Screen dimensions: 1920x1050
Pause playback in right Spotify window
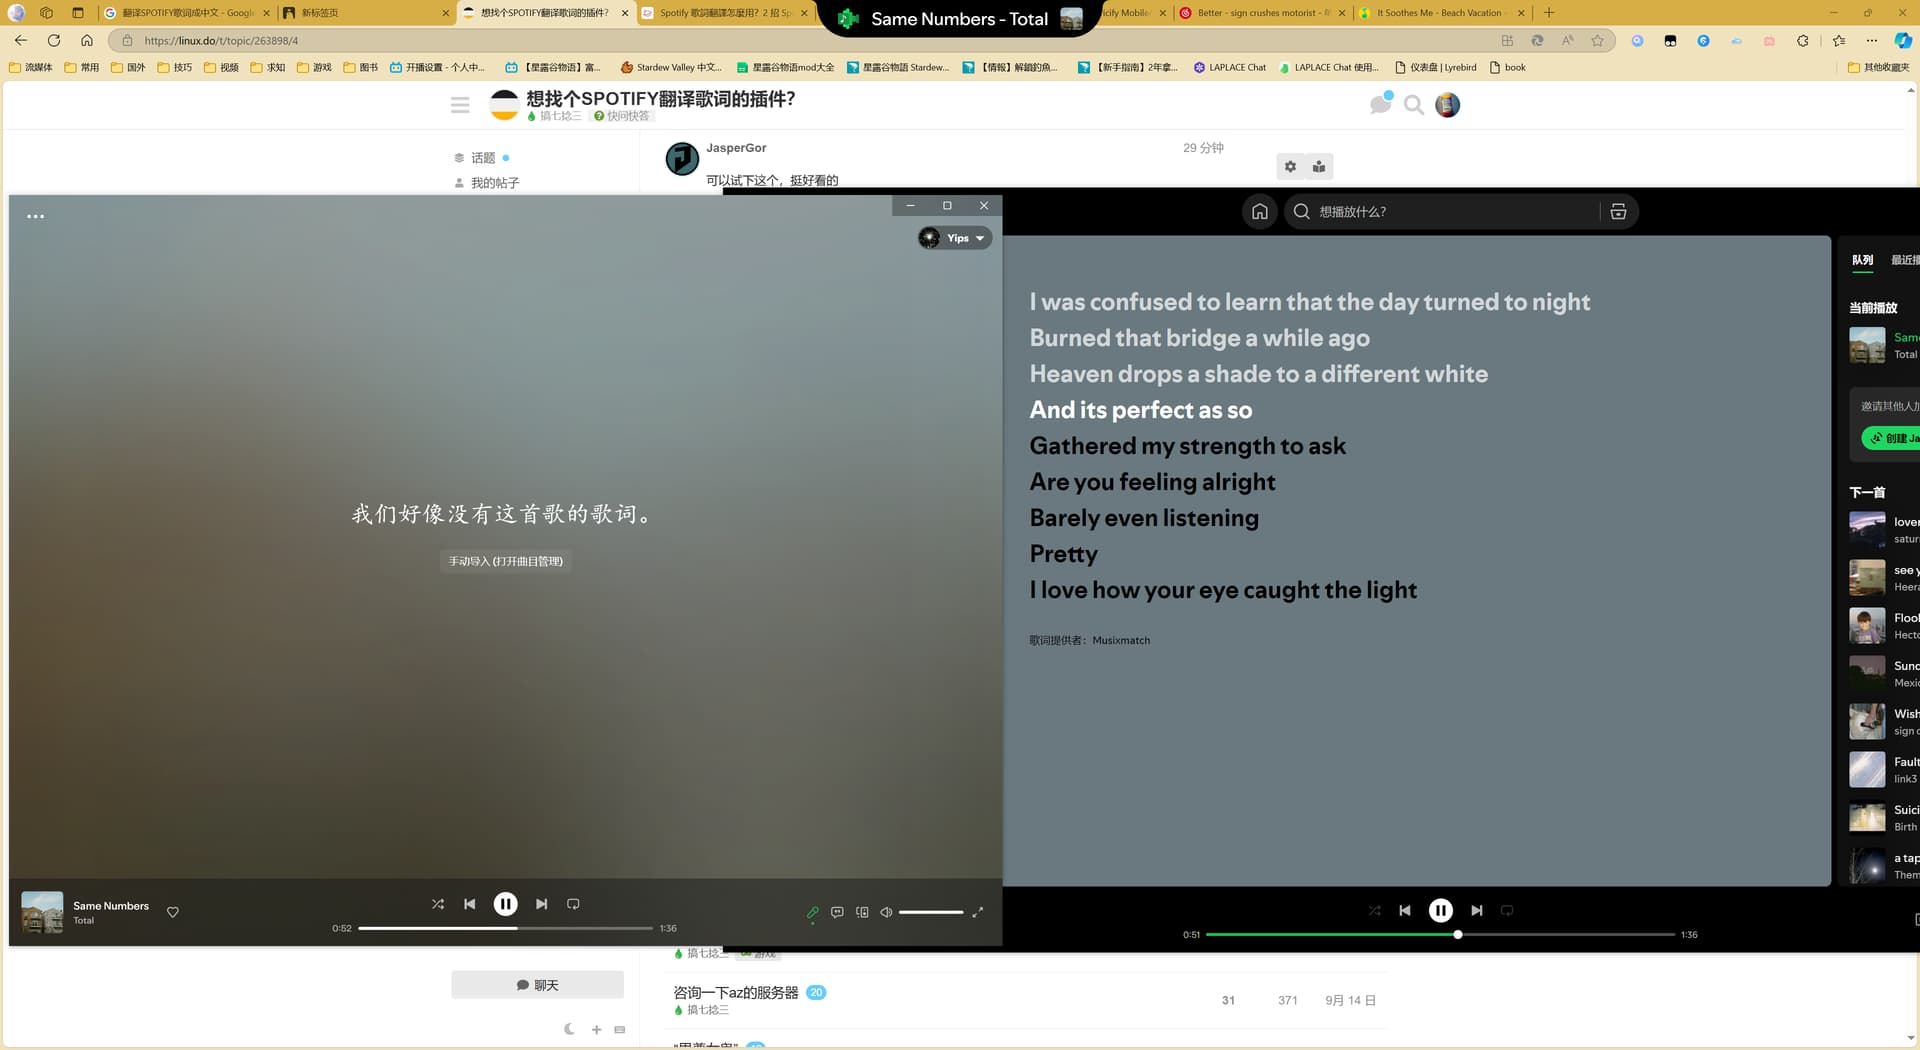[1440, 910]
